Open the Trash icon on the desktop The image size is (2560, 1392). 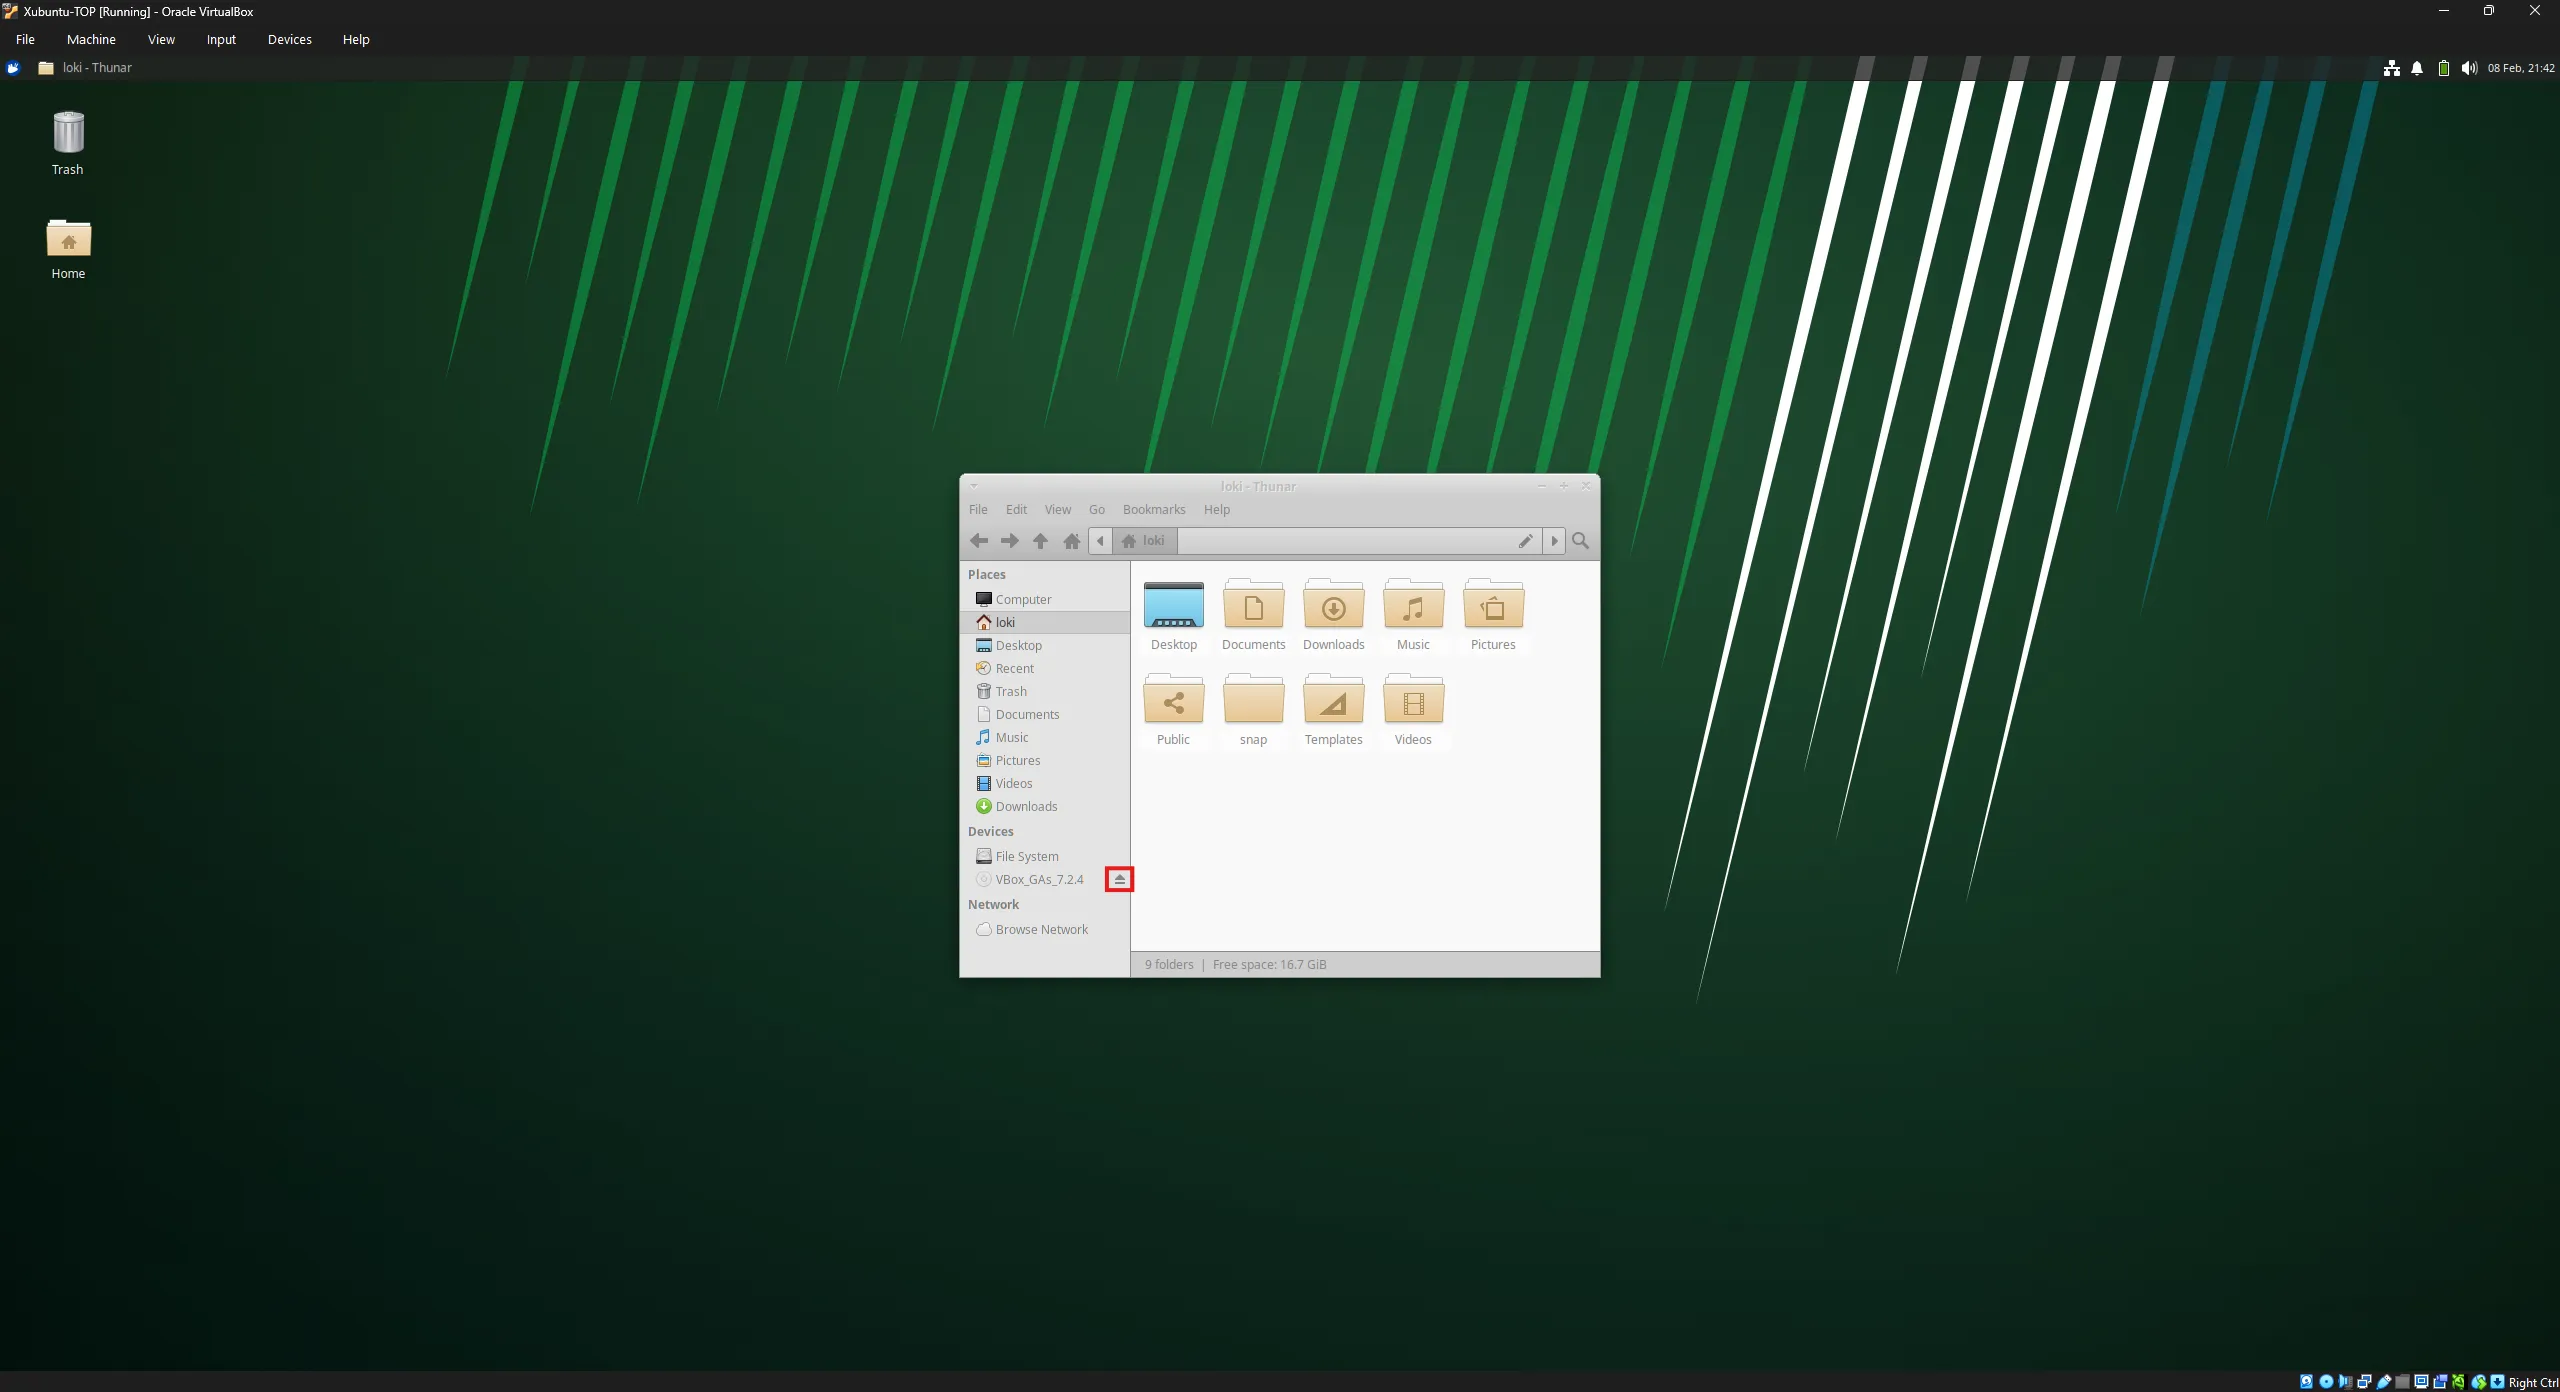[x=68, y=135]
